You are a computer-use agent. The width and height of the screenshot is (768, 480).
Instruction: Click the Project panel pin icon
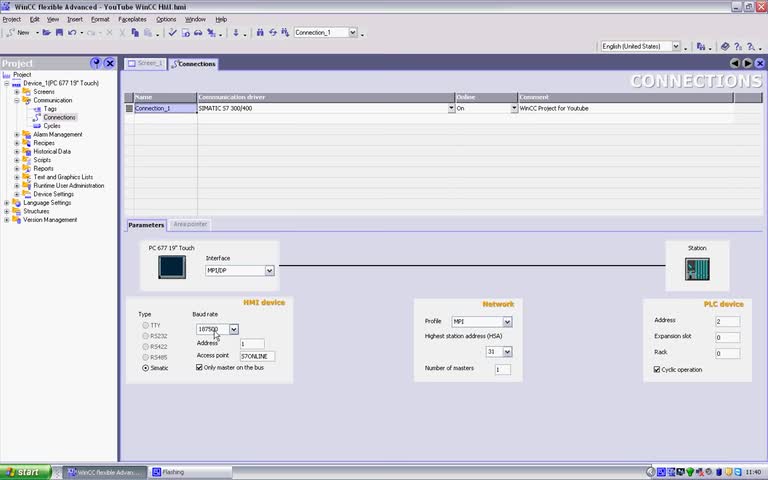tap(96, 63)
